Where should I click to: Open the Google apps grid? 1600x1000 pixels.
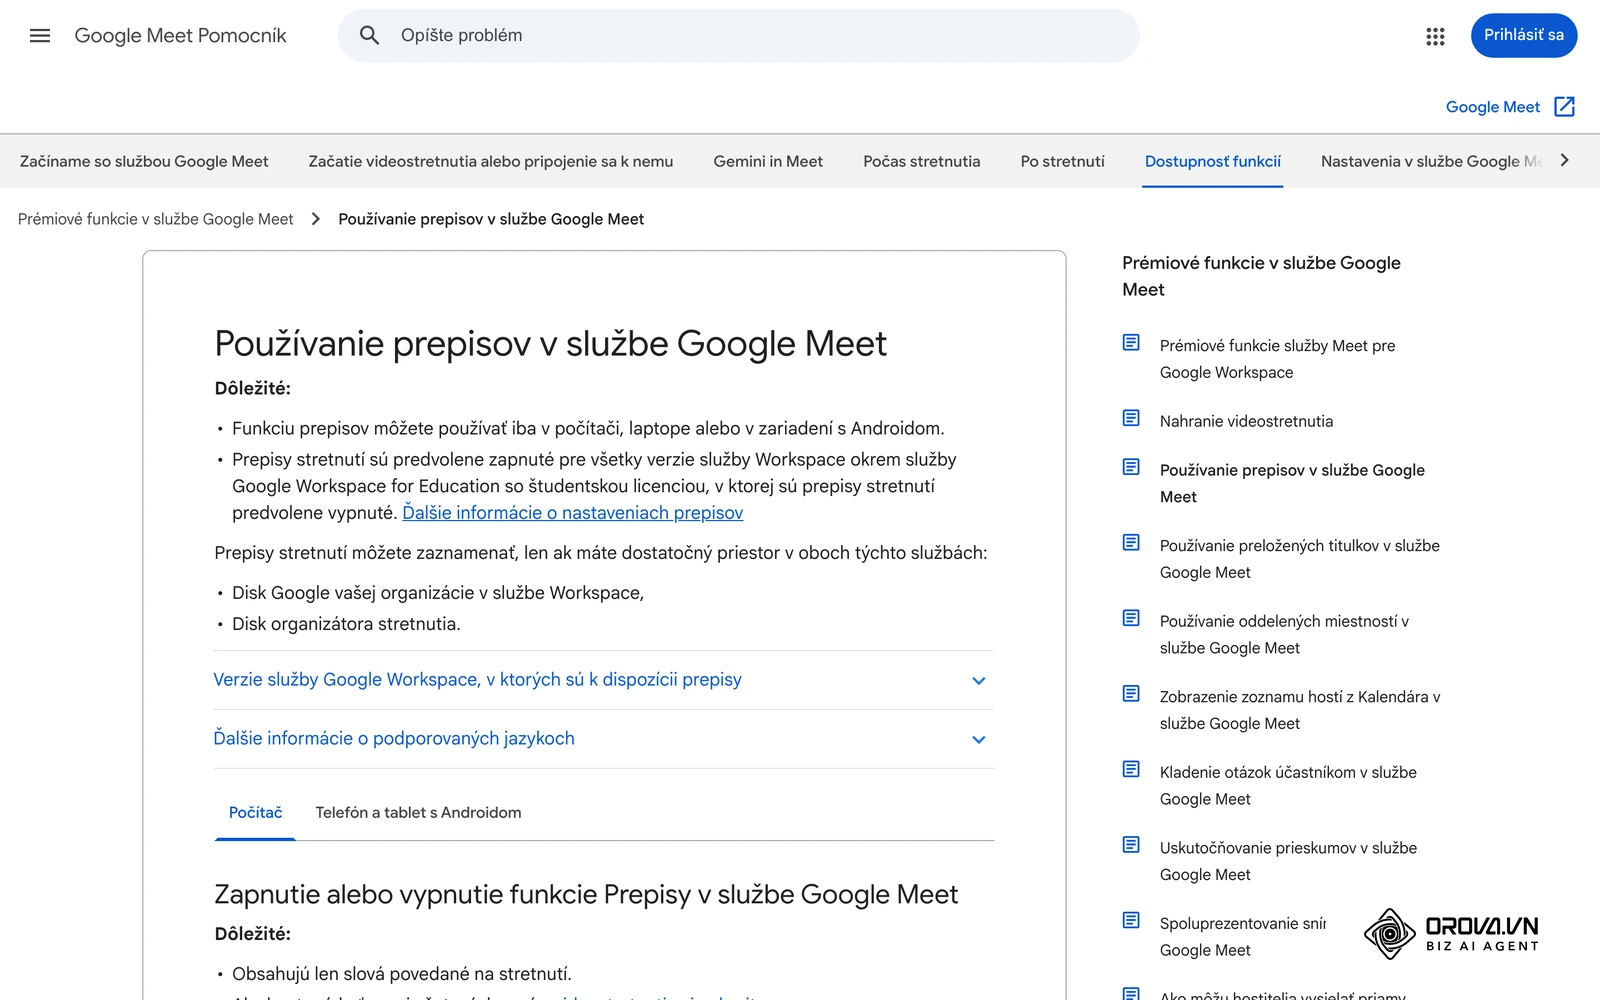1435,36
